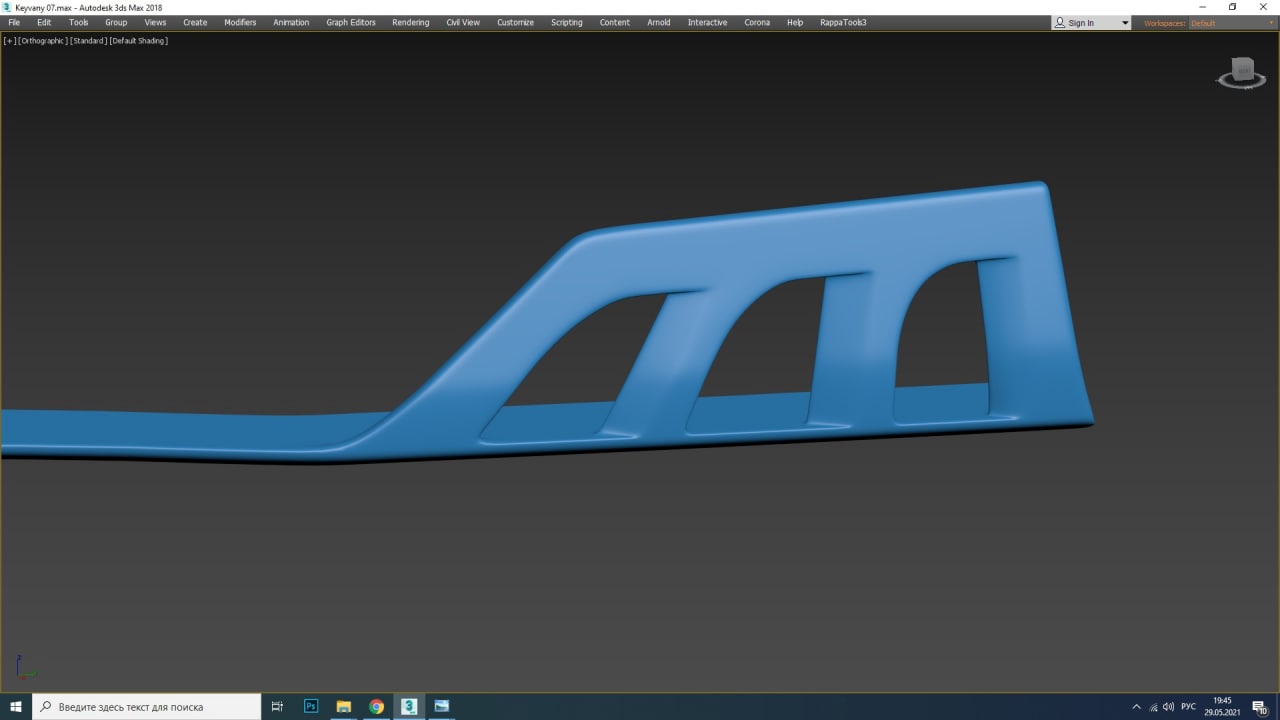The width and height of the screenshot is (1280, 720).
Task: Click the Default Shading viewport label
Action: click(x=139, y=41)
